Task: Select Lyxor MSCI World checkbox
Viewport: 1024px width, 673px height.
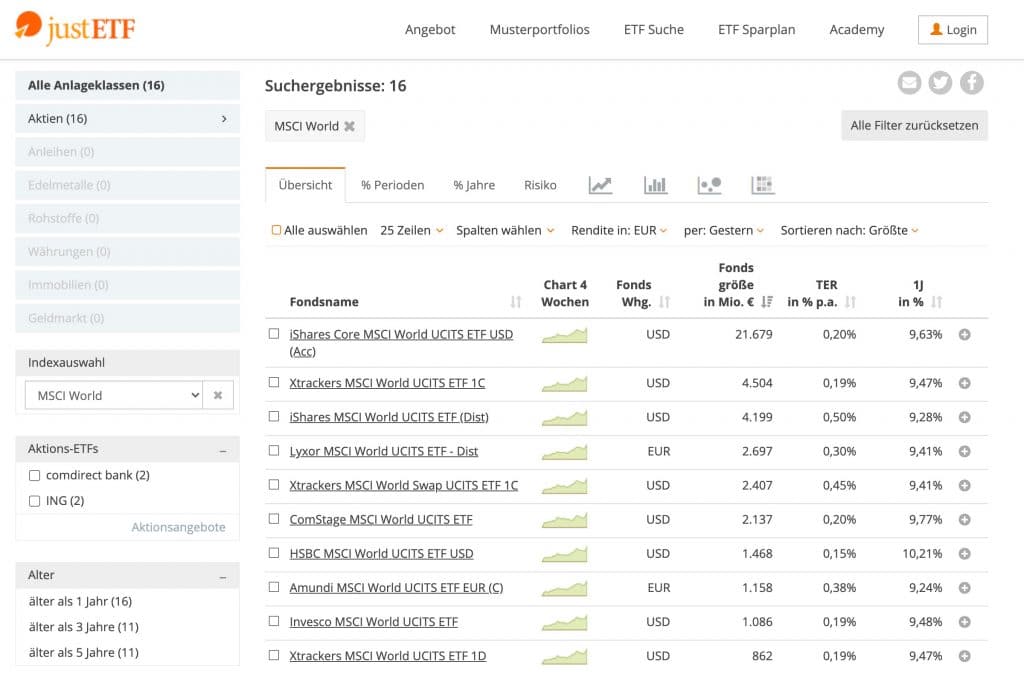Action: point(274,450)
